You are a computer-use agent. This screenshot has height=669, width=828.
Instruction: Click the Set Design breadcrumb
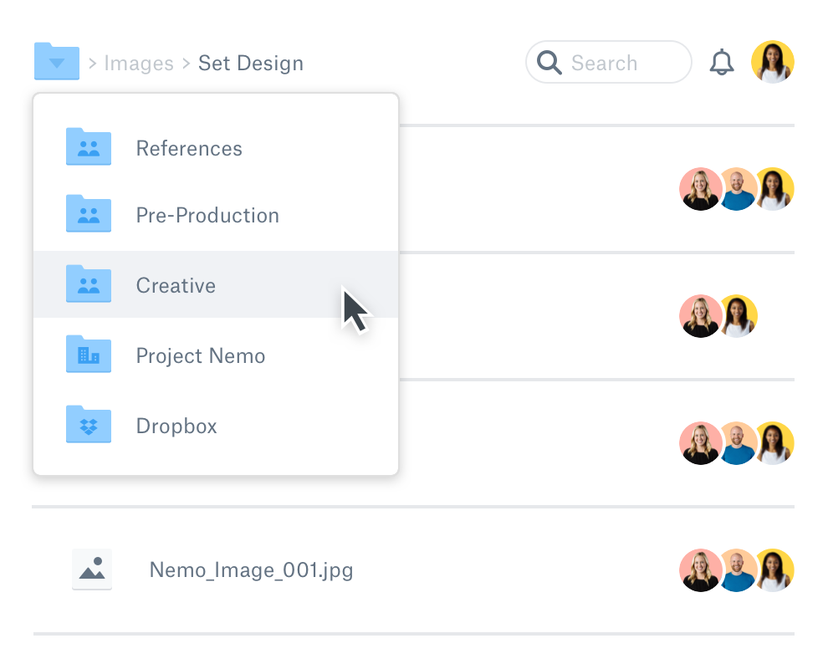(250, 63)
